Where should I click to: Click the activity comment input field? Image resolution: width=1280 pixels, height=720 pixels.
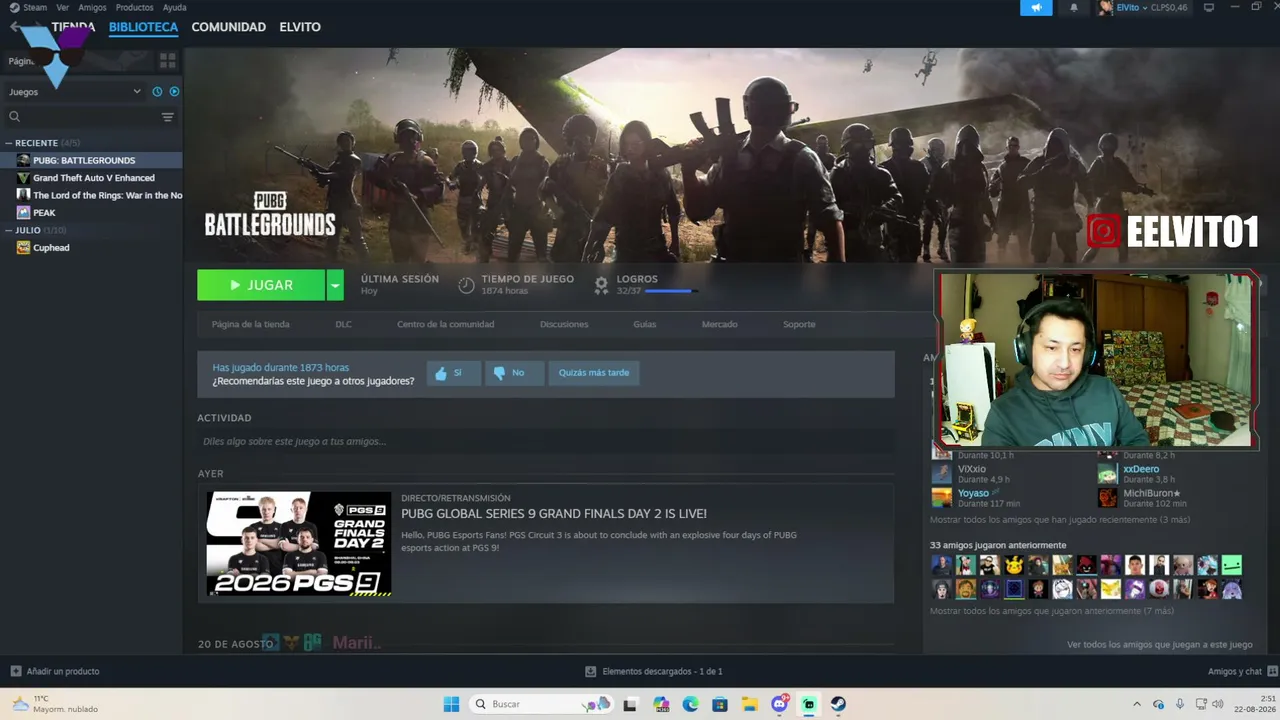click(x=545, y=441)
